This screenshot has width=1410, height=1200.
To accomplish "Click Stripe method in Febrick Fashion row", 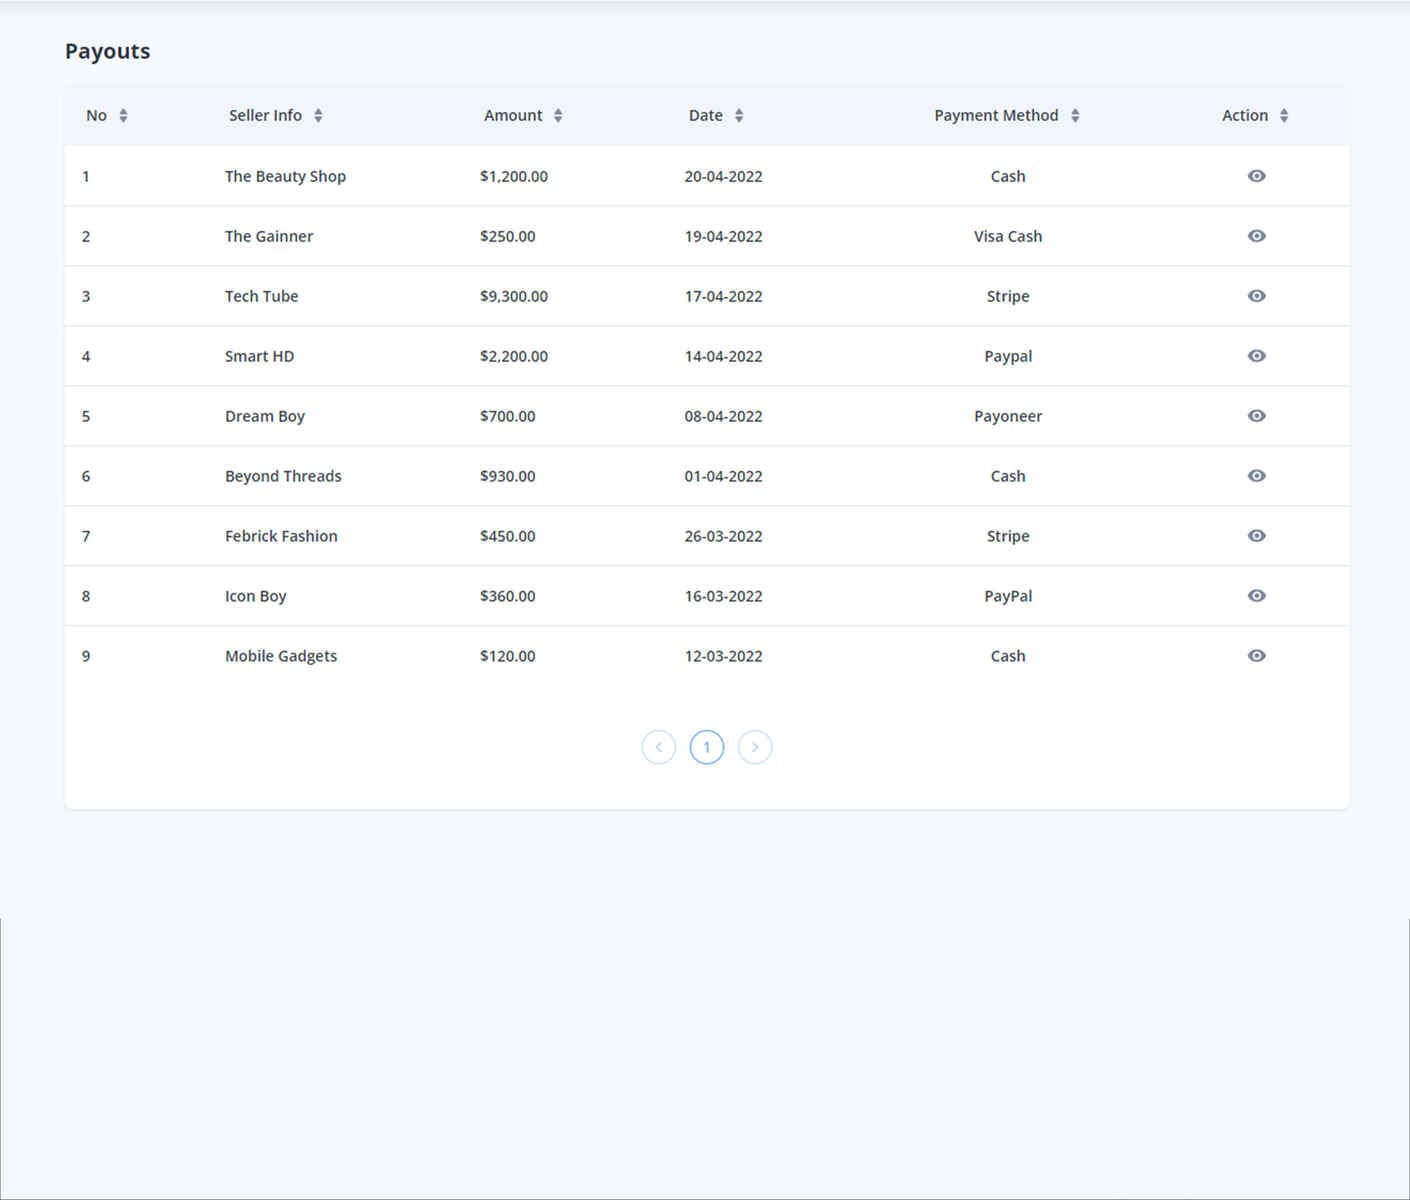I will (1008, 537).
